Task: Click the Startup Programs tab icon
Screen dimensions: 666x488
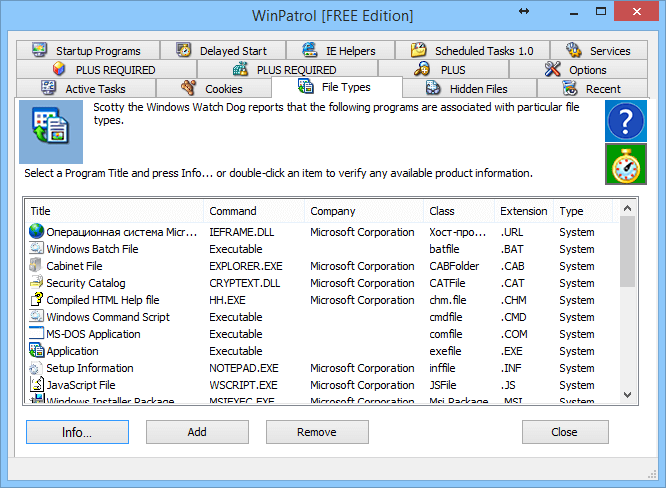Action: [40, 50]
